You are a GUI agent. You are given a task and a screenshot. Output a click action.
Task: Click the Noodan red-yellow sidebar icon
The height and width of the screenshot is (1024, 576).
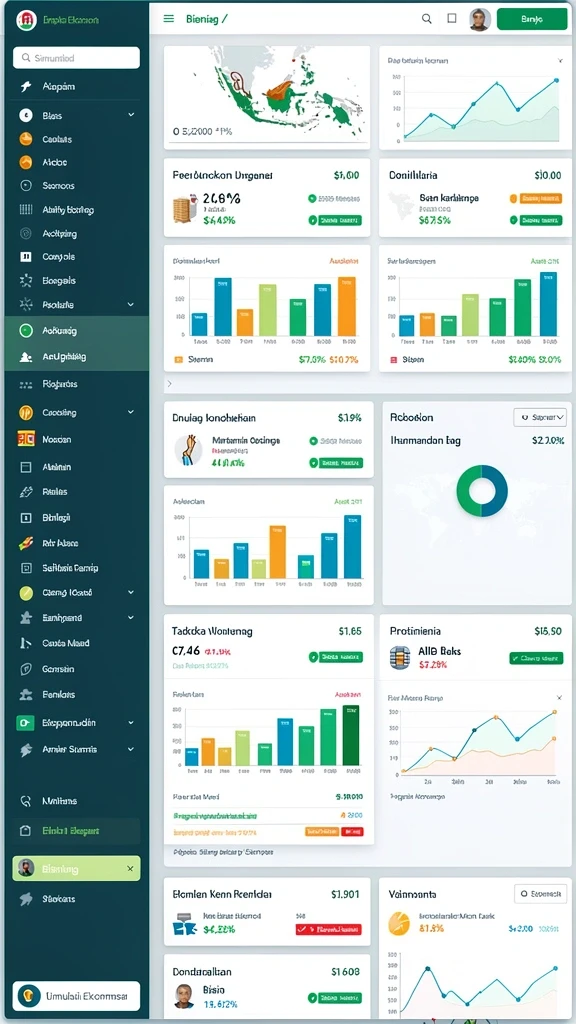coord(26,440)
